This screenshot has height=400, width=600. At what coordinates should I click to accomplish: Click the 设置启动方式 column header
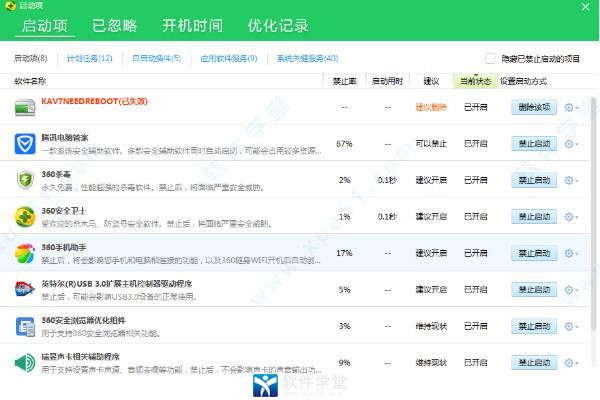(523, 81)
